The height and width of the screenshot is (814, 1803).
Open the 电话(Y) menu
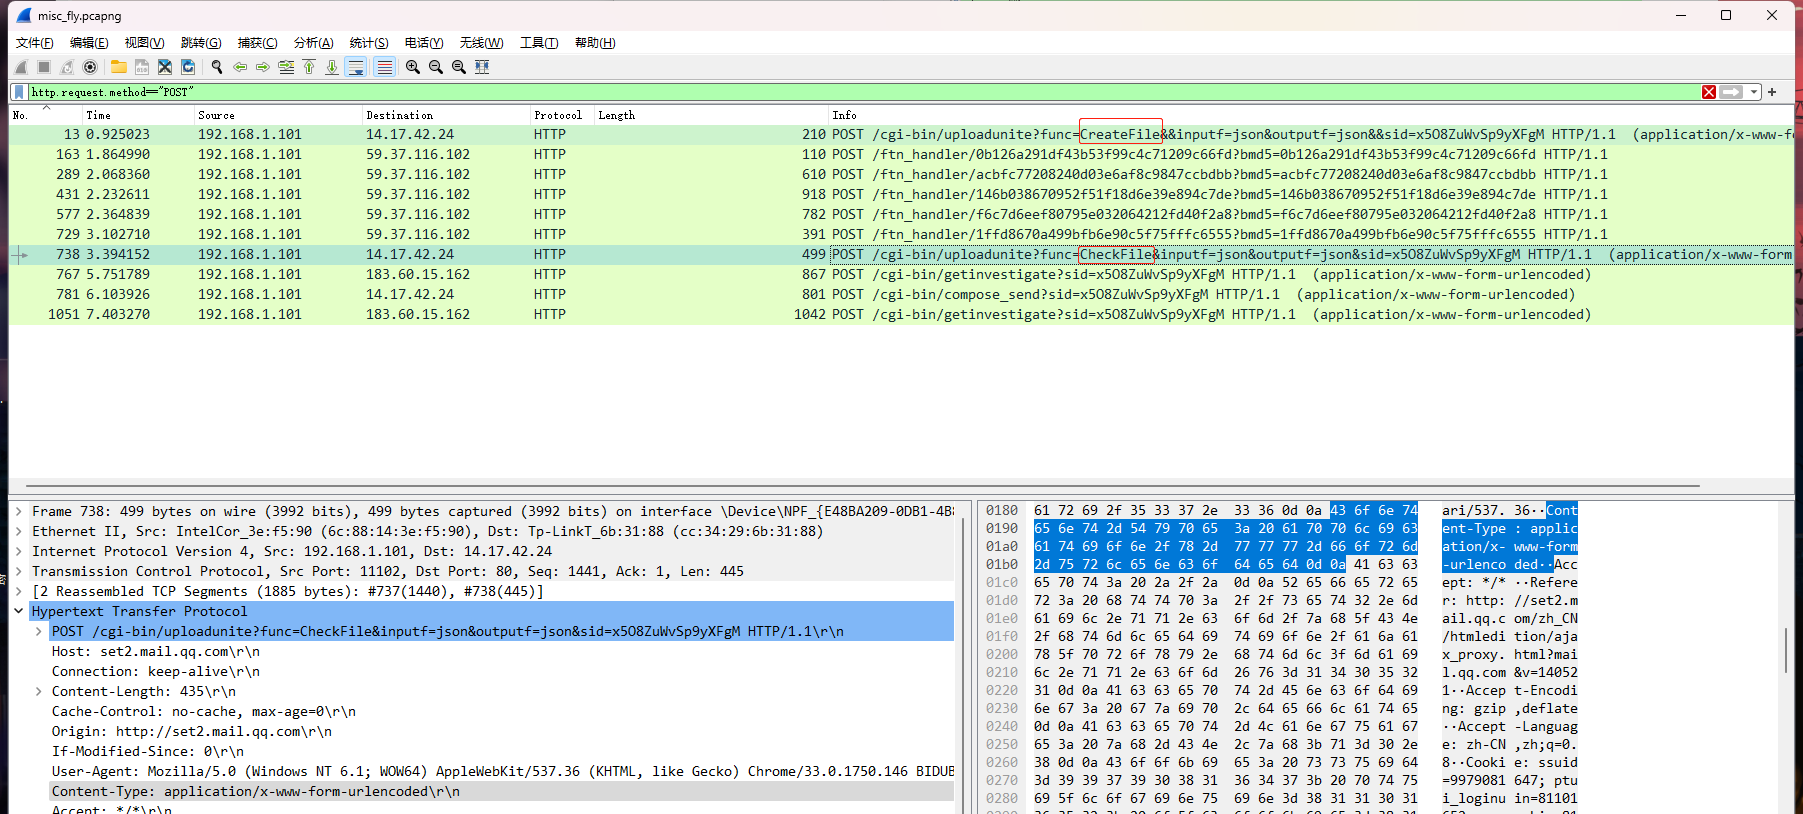click(x=424, y=43)
